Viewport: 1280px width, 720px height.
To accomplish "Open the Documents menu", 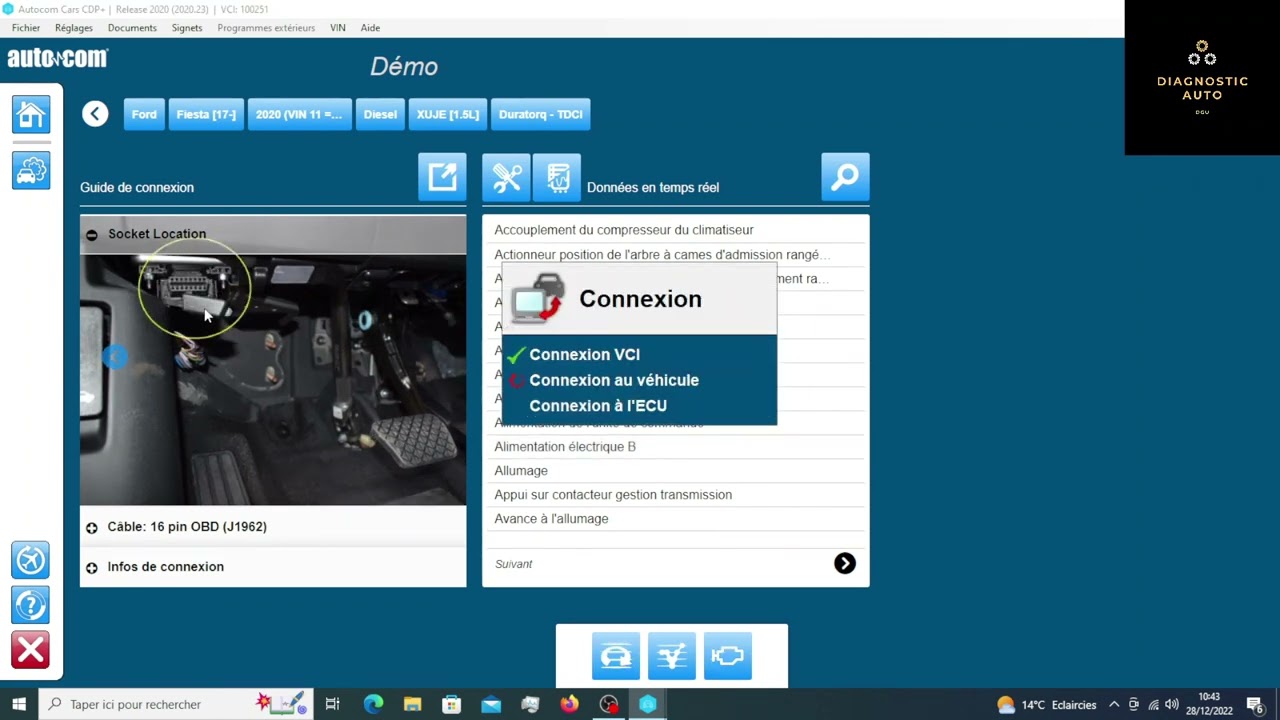I will (x=132, y=28).
